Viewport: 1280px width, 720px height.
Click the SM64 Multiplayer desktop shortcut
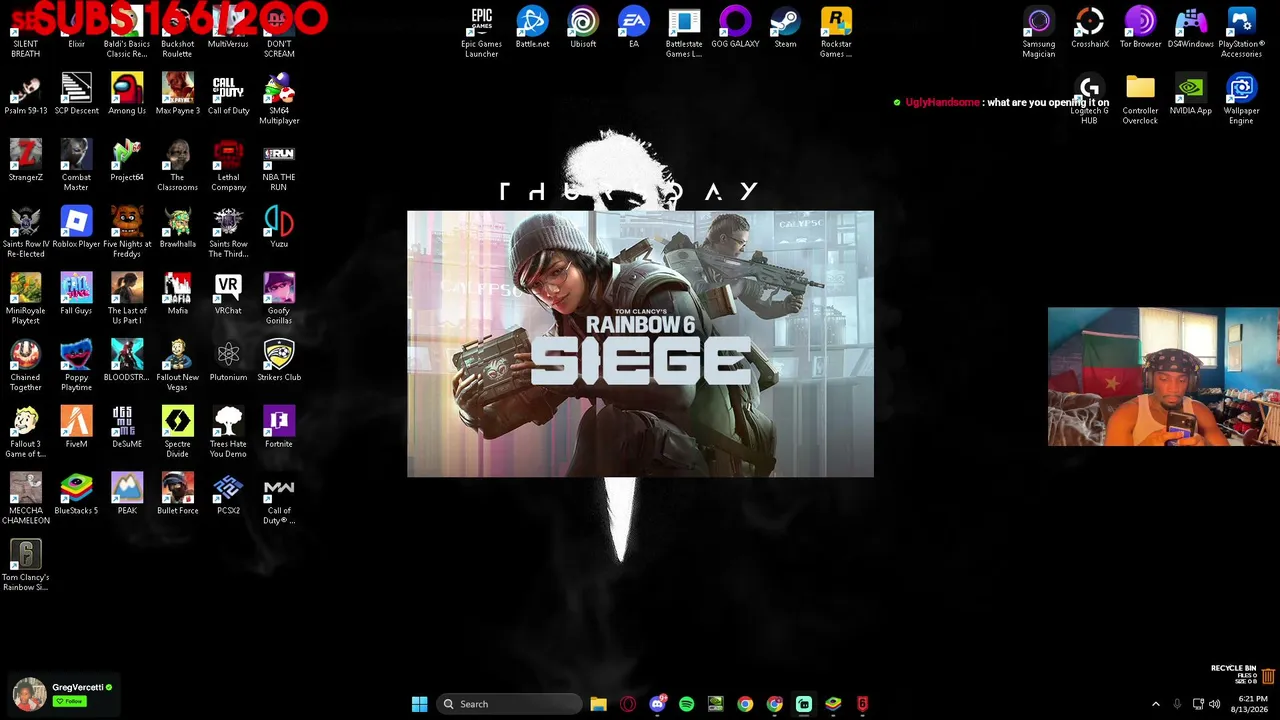point(279,99)
